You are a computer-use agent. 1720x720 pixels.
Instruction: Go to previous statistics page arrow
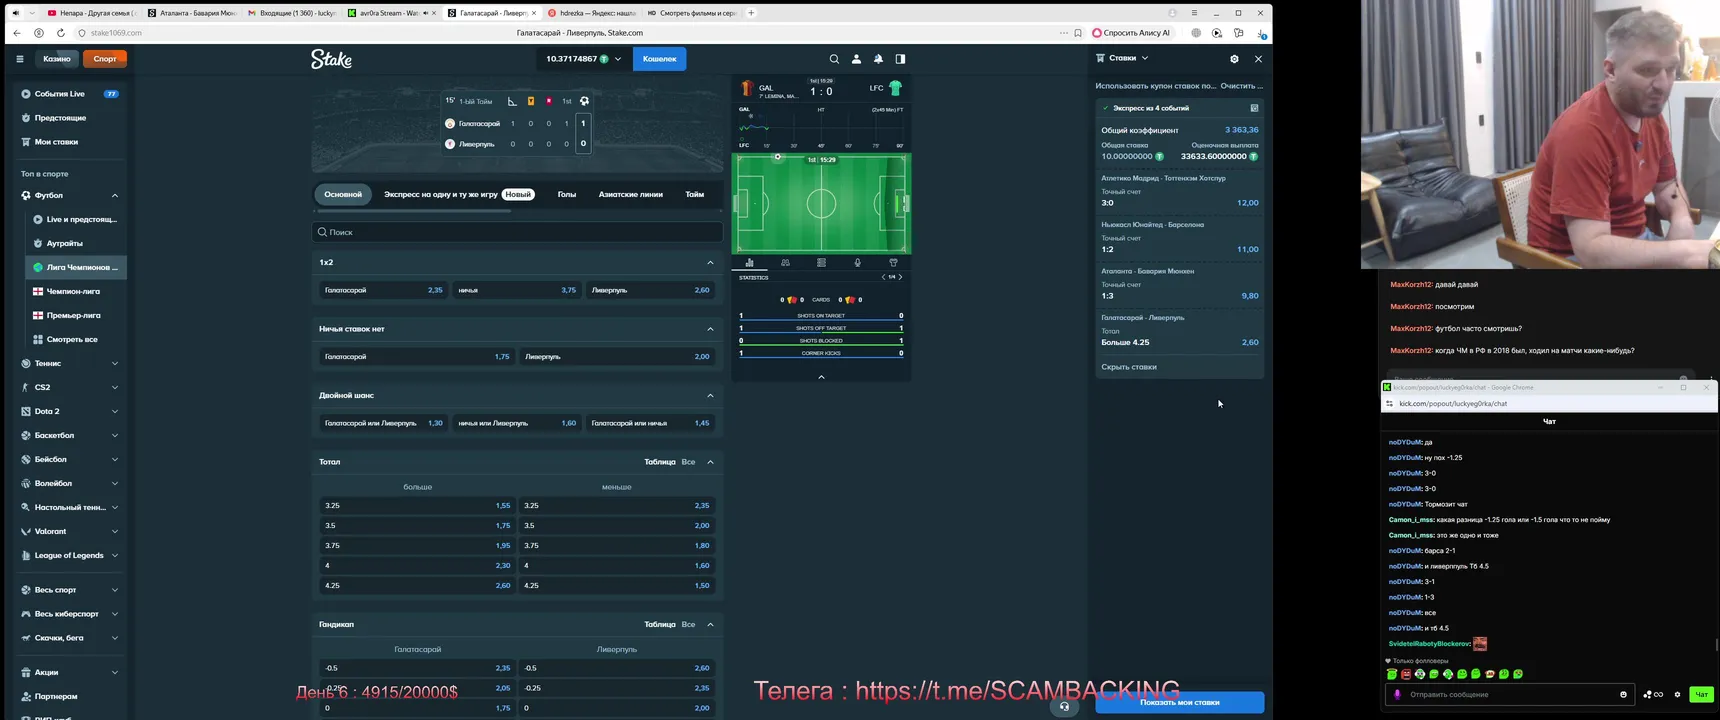pyautogui.click(x=883, y=277)
